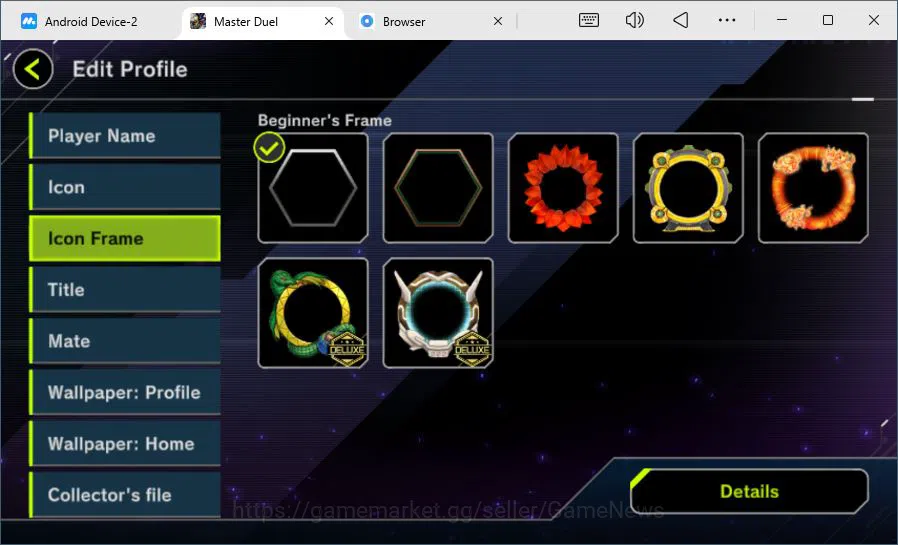The height and width of the screenshot is (545, 898).
Task: Open the Mate section
Action: point(125,341)
